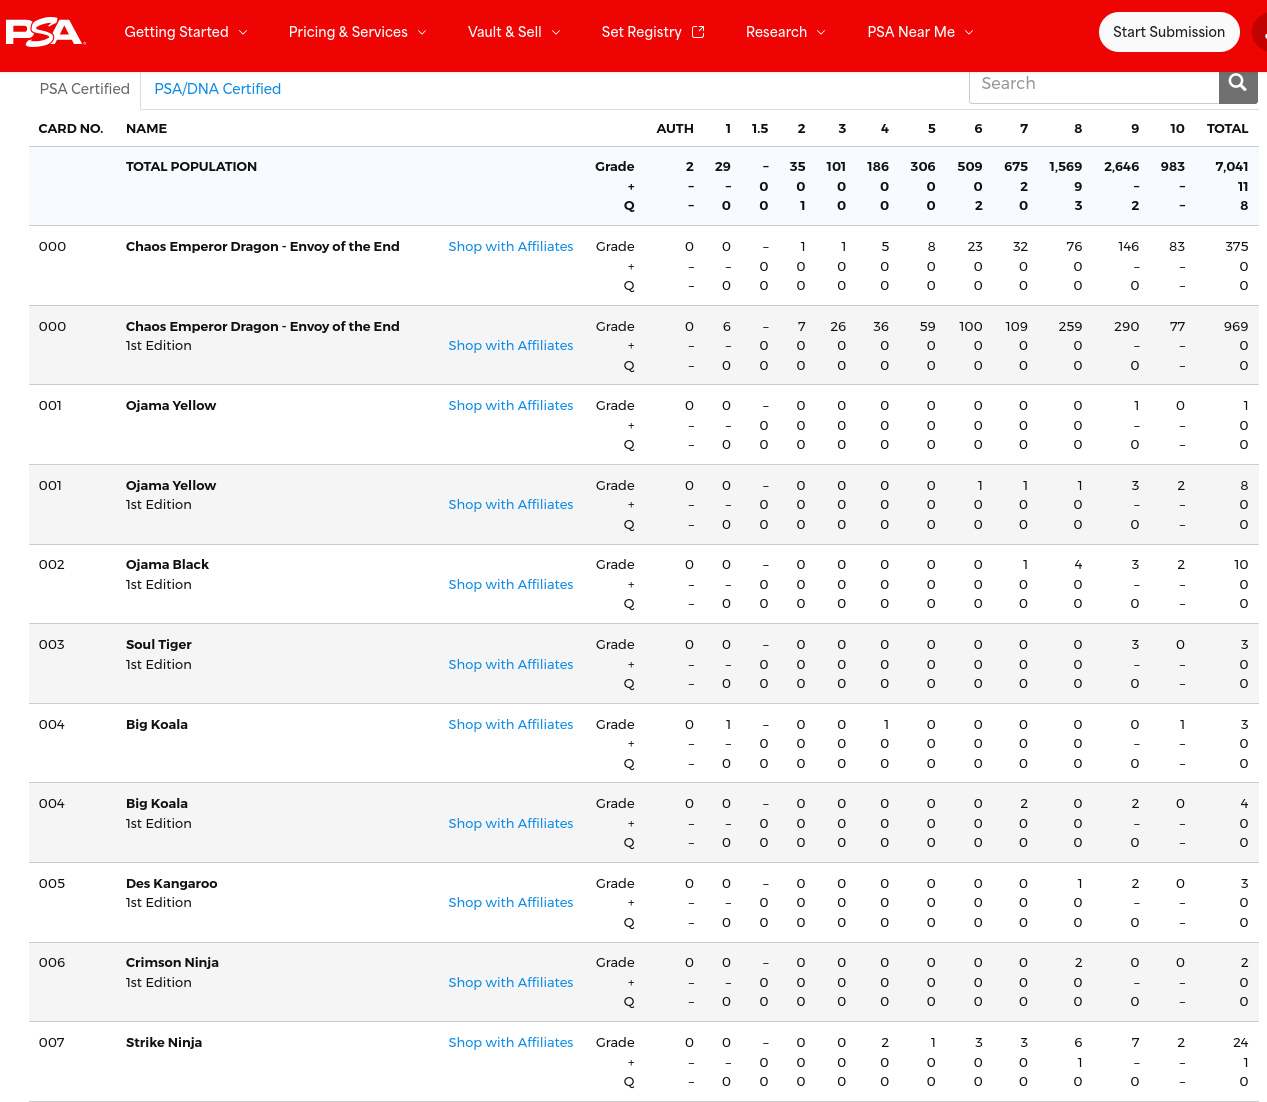The image size is (1267, 1102).
Task: Open the Pricing & Services menu
Action: [x=357, y=32]
